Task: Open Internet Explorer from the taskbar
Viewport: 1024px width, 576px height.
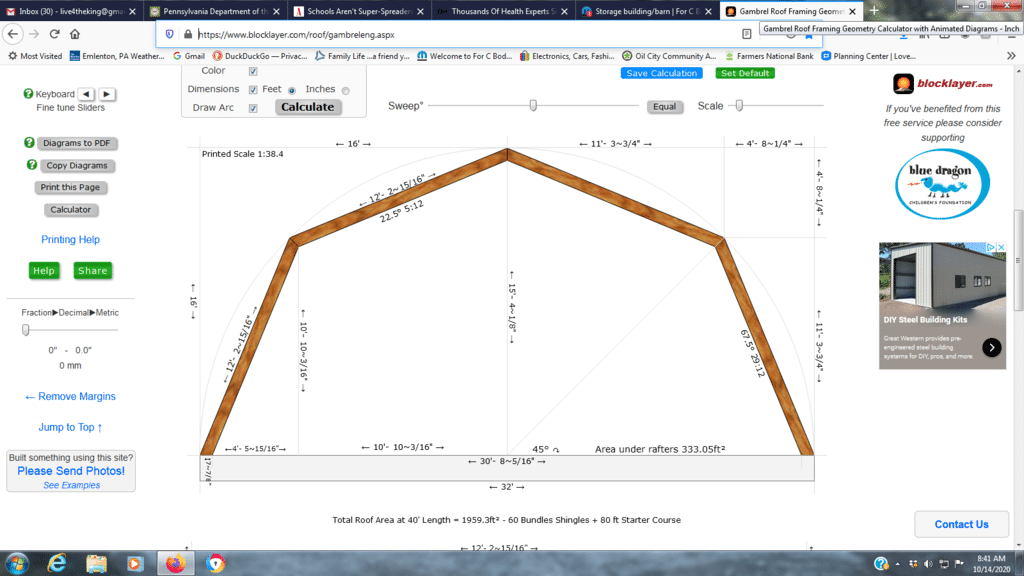Action: [57, 563]
